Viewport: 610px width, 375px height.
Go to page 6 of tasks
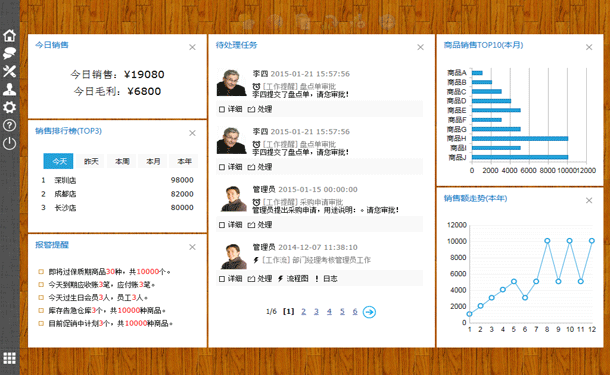click(355, 312)
